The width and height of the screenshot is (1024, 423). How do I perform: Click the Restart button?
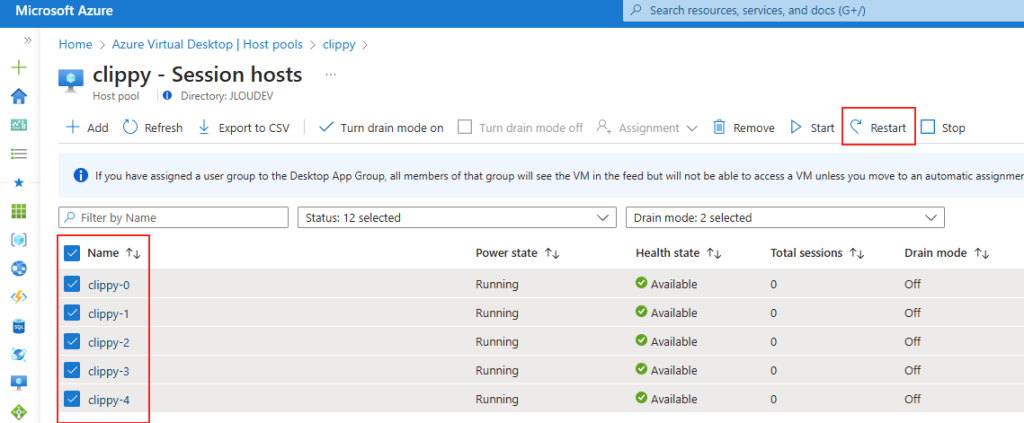click(878, 128)
